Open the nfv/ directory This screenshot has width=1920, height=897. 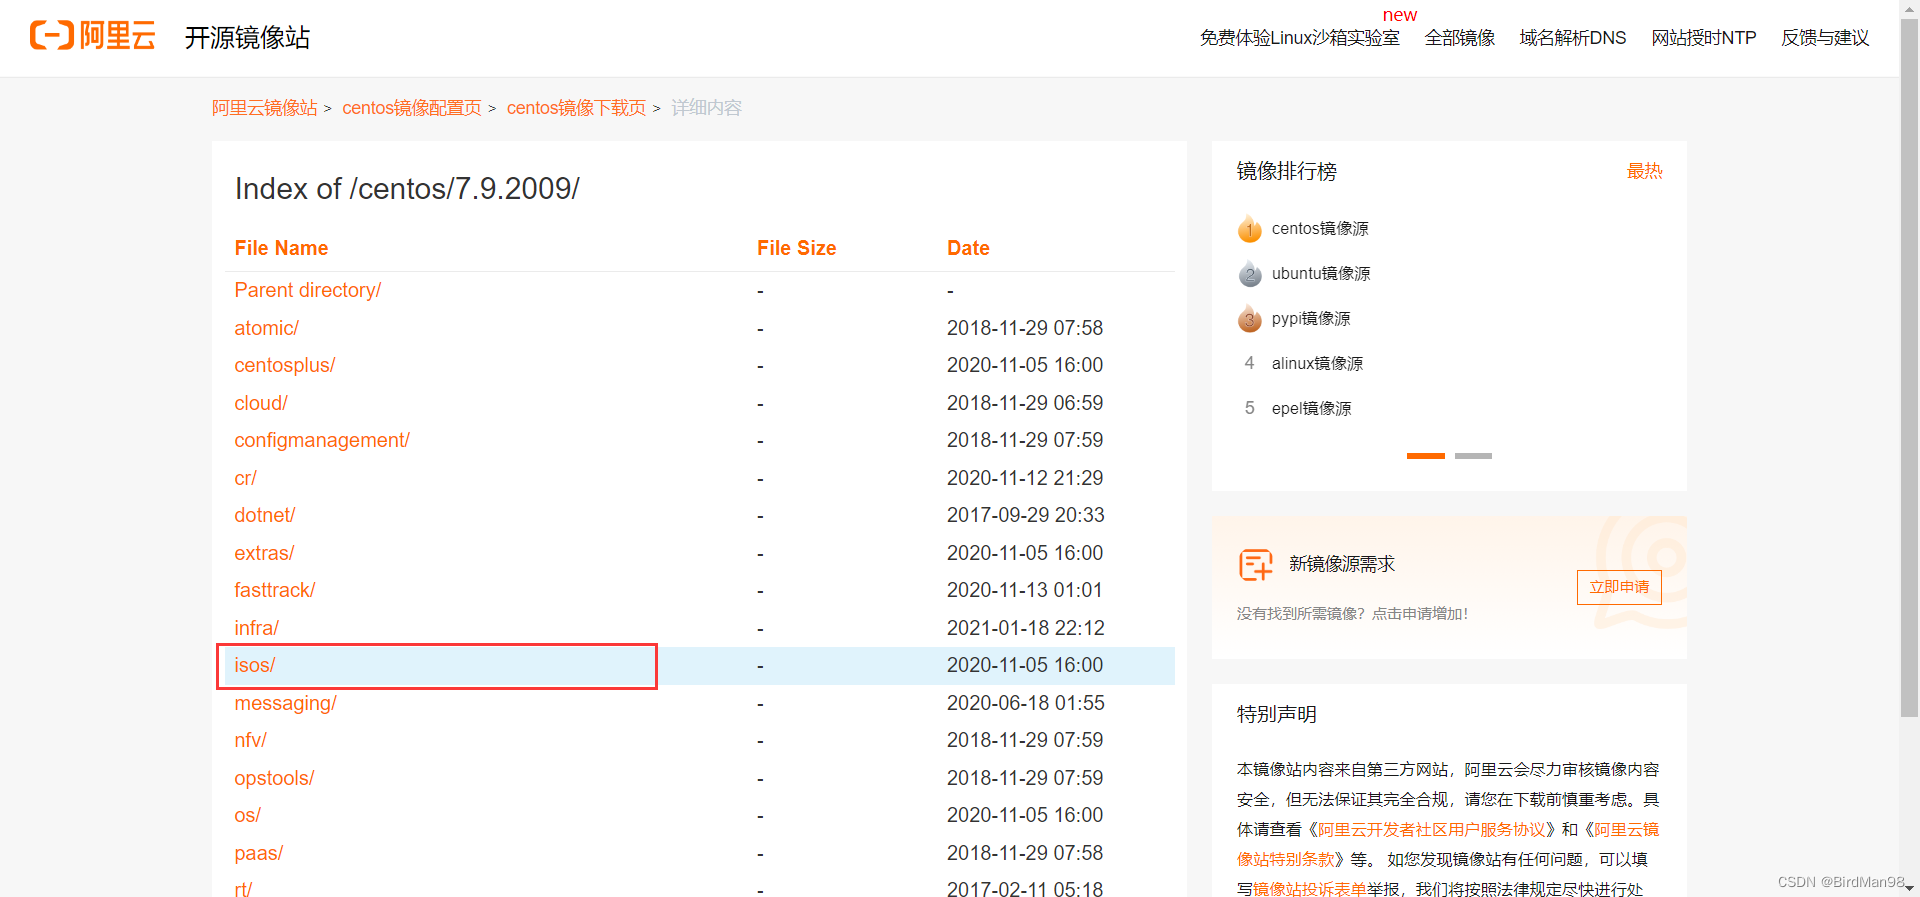tap(250, 740)
